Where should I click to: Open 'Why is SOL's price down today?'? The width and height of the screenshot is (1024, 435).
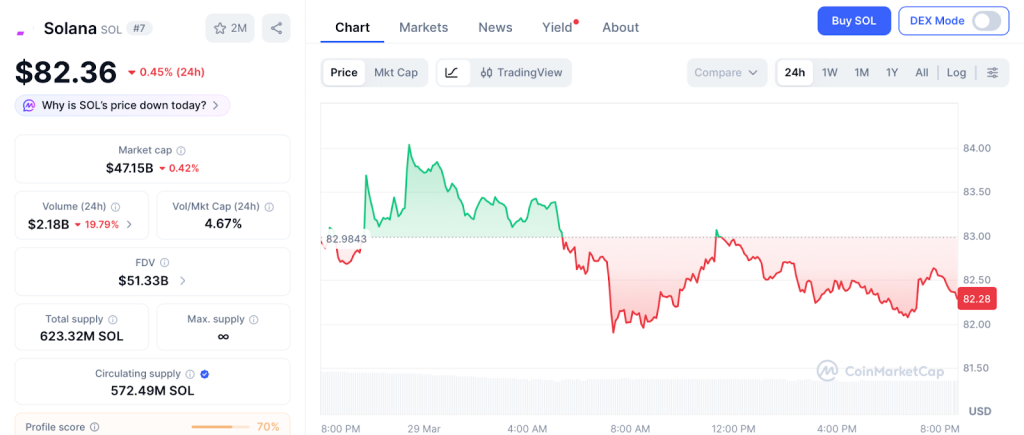click(x=122, y=105)
